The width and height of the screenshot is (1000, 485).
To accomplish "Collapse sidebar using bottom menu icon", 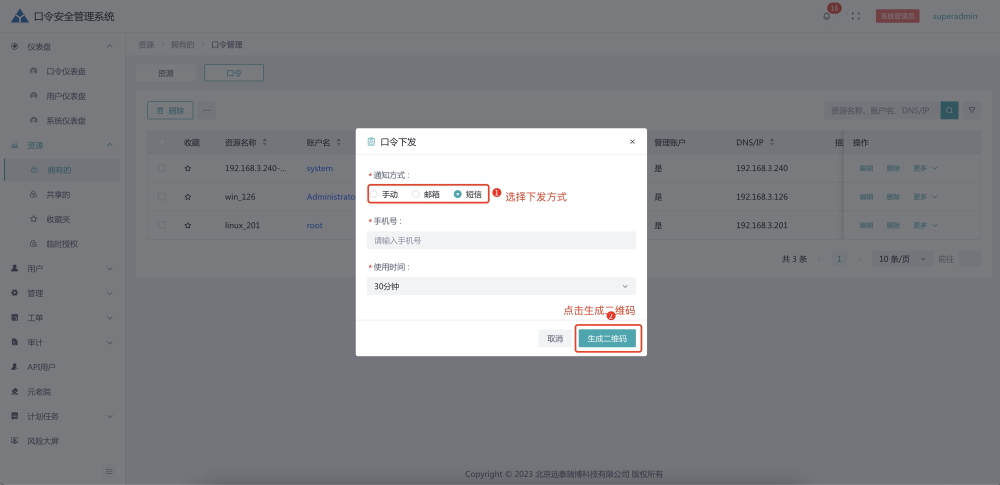I will click(x=109, y=470).
